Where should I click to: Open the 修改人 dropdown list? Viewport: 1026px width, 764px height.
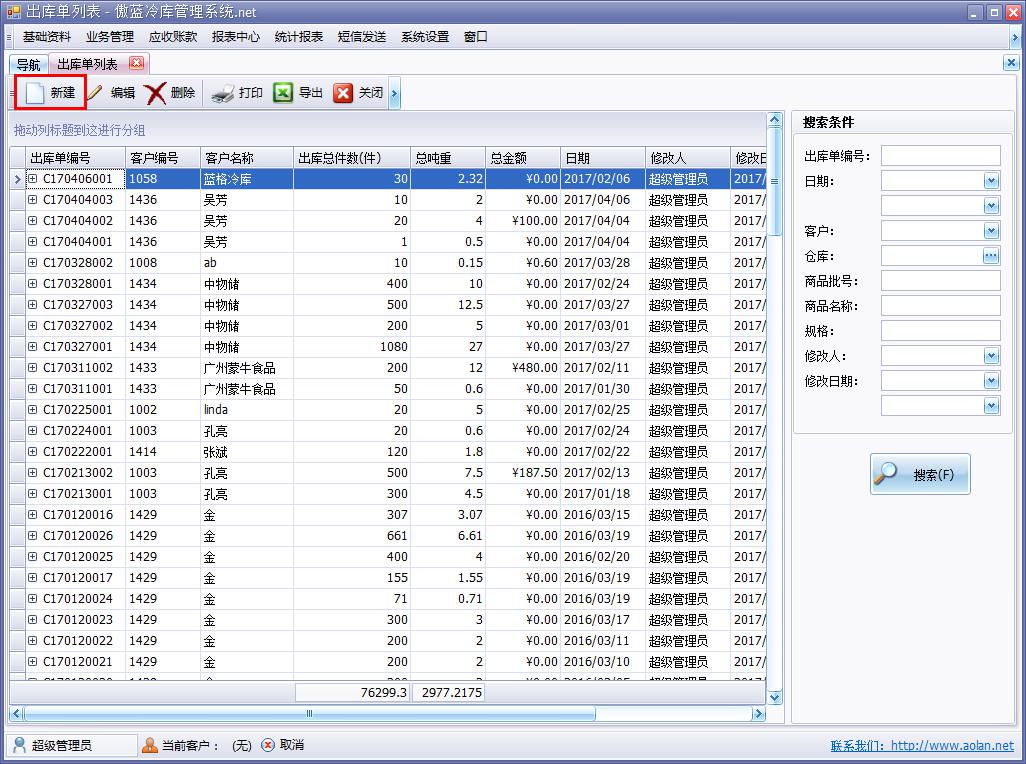click(991, 356)
